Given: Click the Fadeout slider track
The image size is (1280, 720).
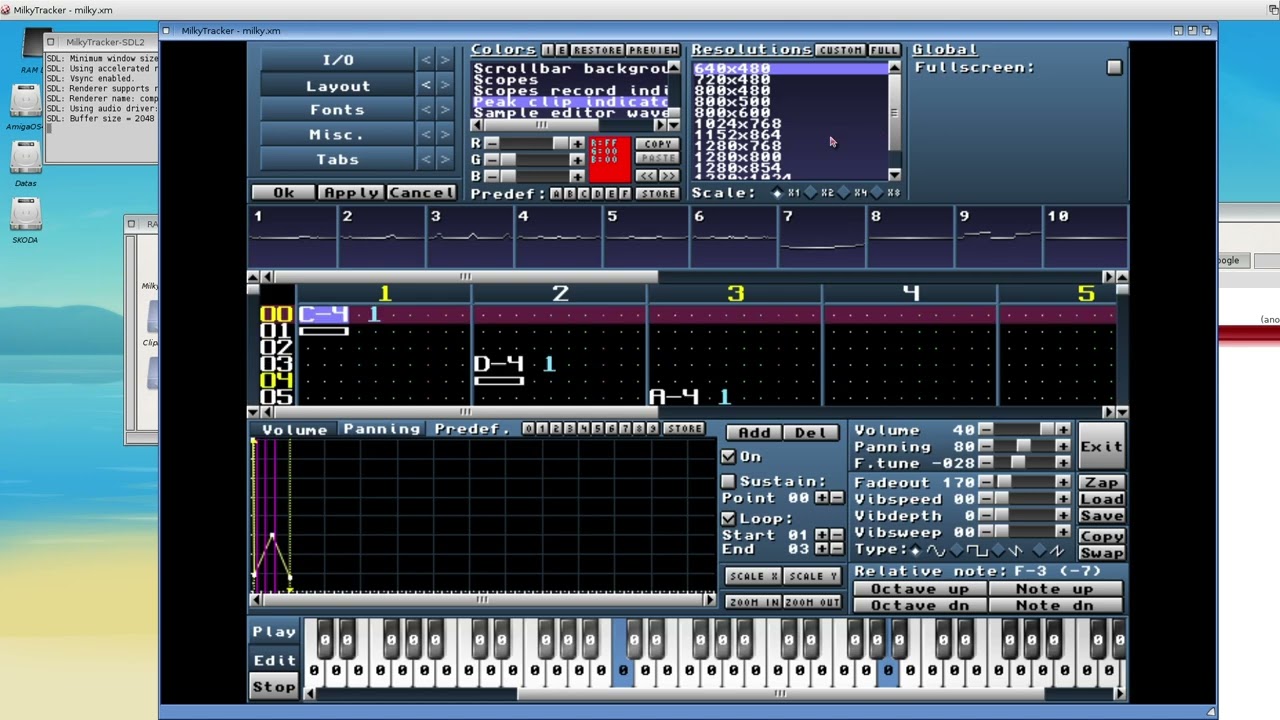Looking at the screenshot, I should tap(1024, 482).
